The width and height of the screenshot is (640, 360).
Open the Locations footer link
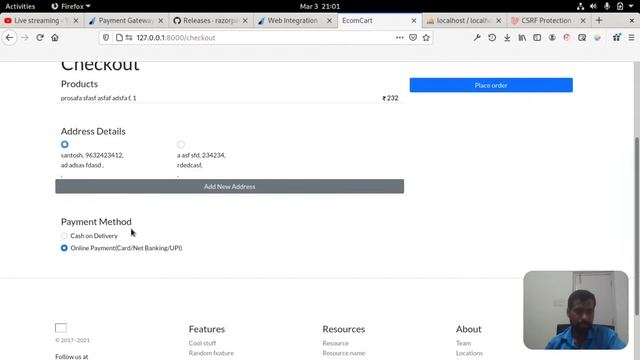(469, 353)
